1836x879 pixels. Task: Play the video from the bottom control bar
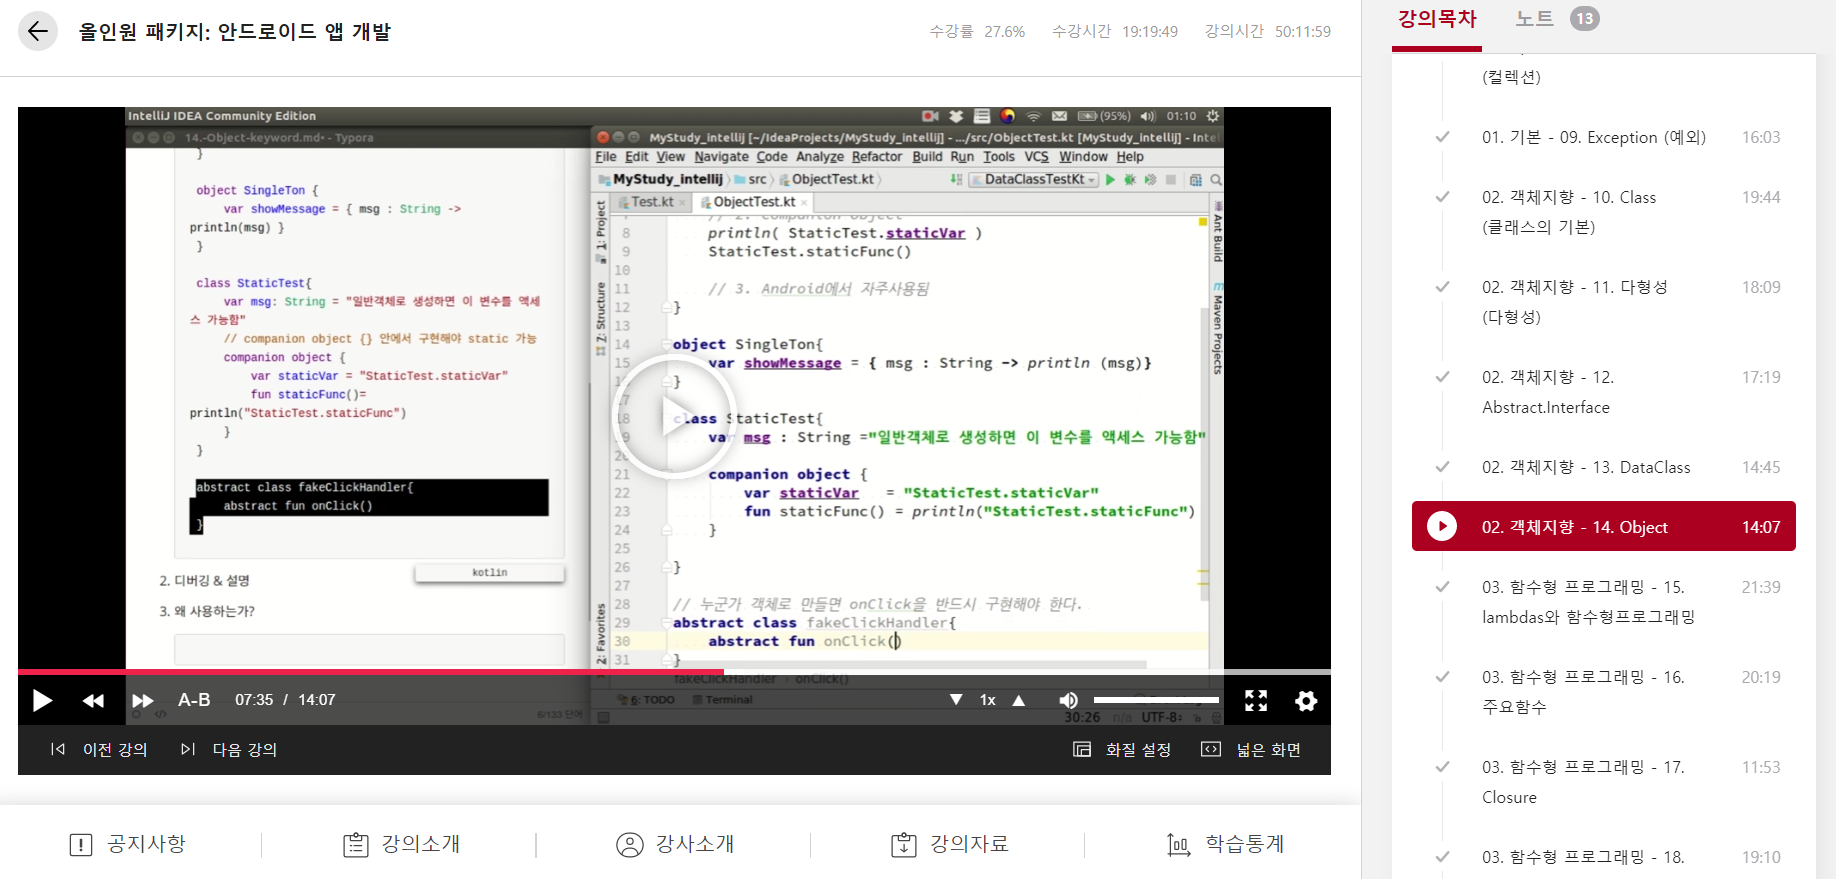point(42,700)
